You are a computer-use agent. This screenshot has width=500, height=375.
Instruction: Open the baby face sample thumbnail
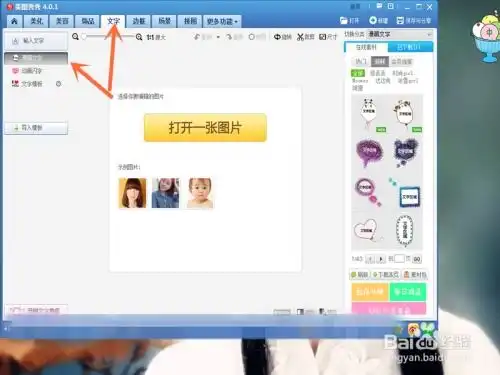tap(200, 193)
